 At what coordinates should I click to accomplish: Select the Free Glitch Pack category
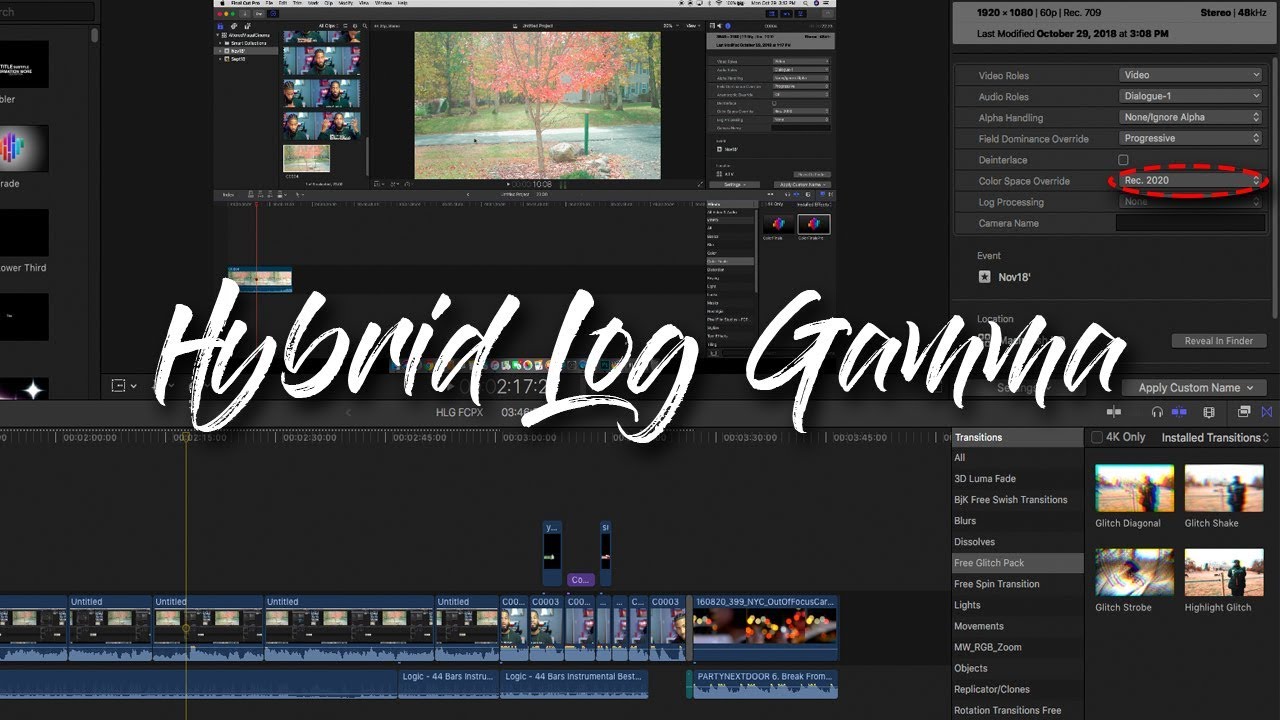pyautogui.click(x=1017, y=563)
